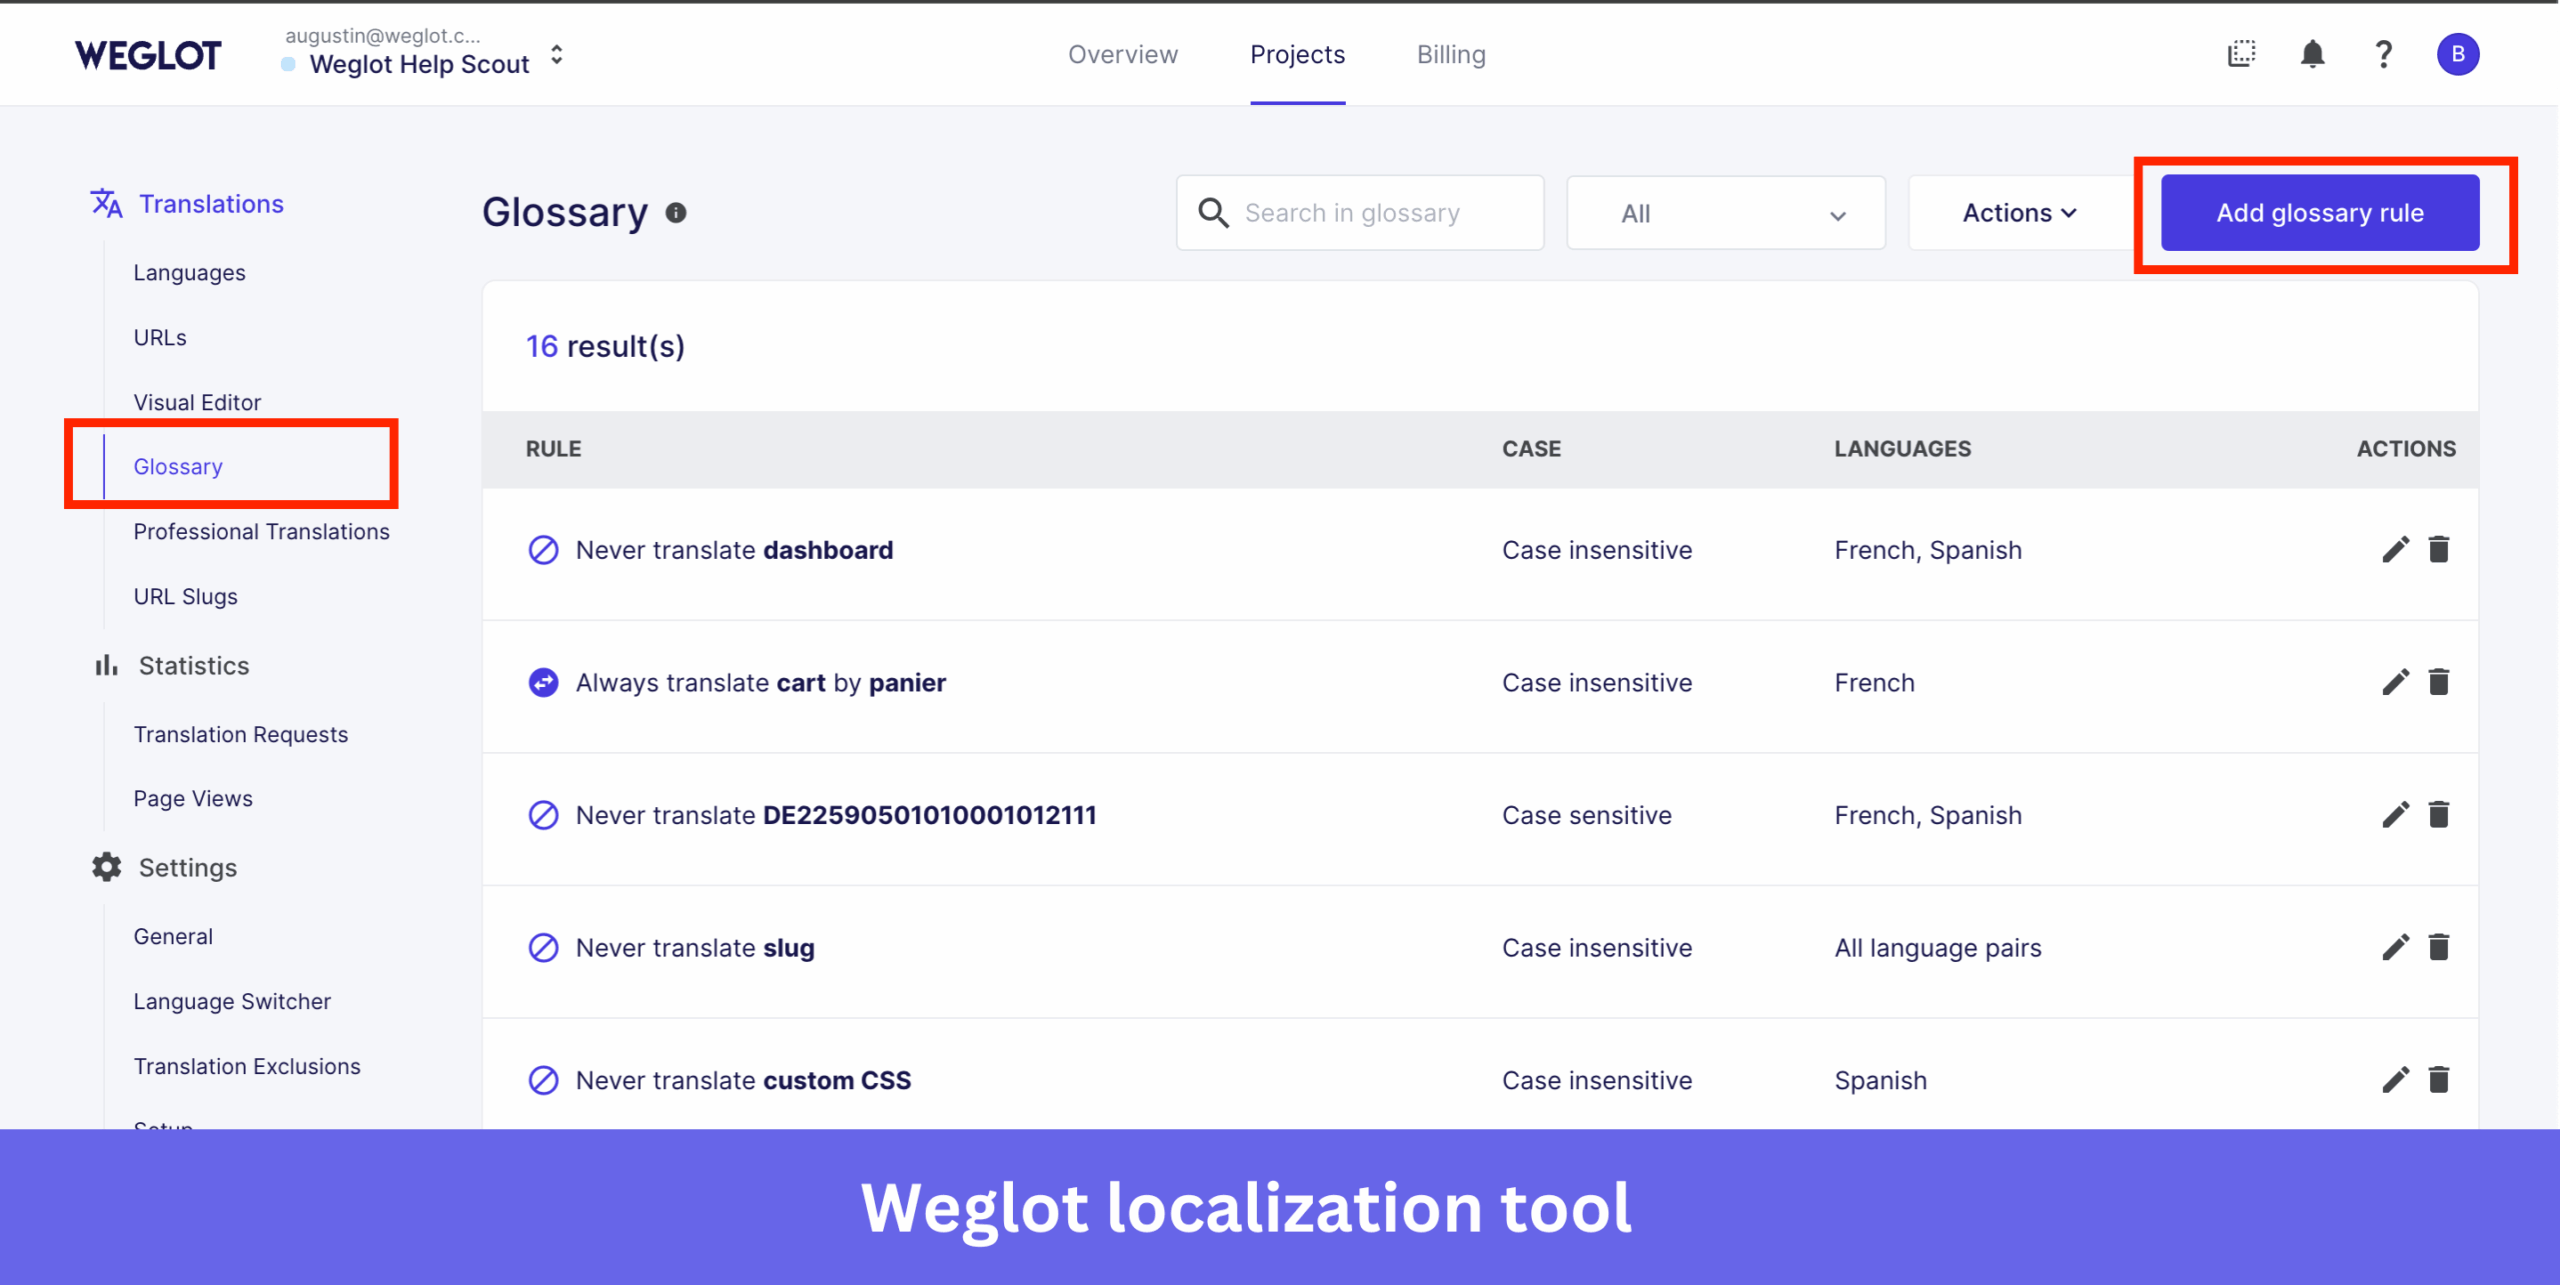
Task: Open Translation Requests
Action: 240,734
